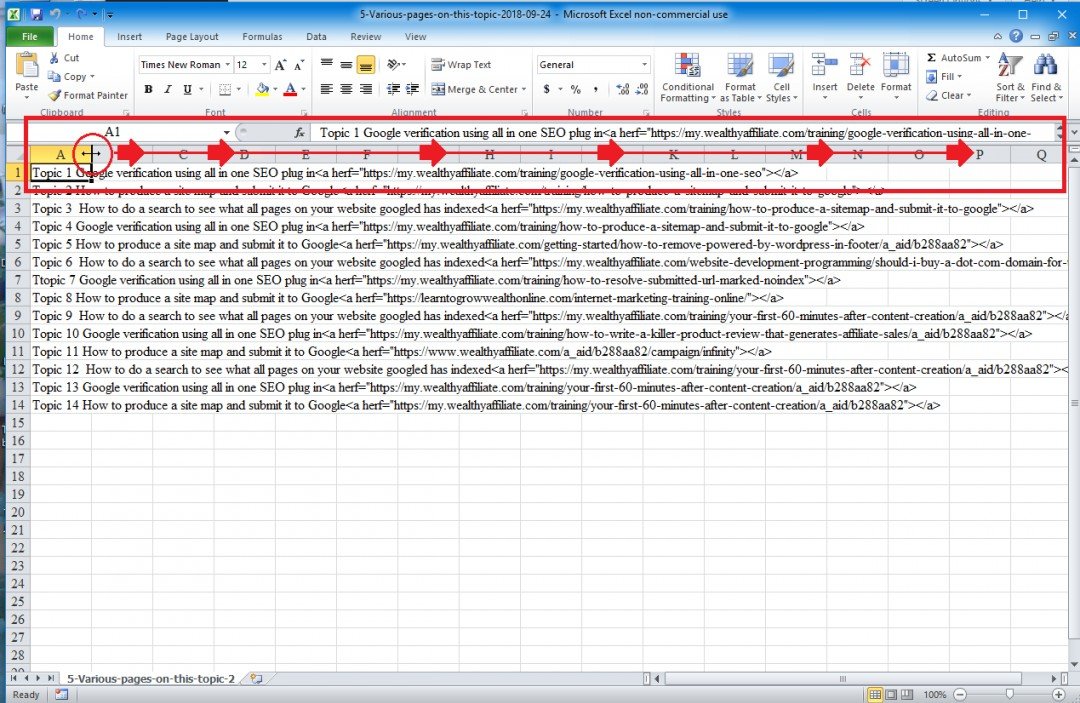Click the Decrease Decimal icon
This screenshot has height=703, width=1080.
click(642, 89)
